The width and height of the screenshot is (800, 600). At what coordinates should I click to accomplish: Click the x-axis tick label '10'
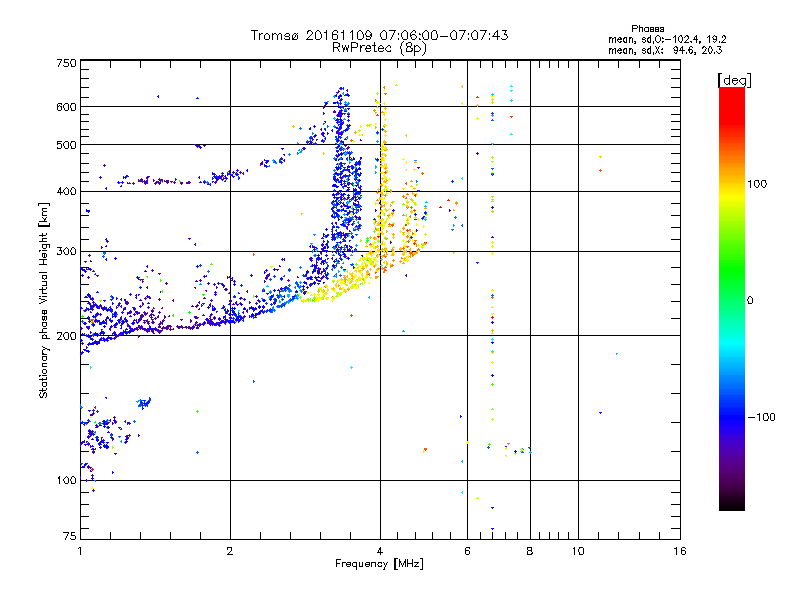578,551
